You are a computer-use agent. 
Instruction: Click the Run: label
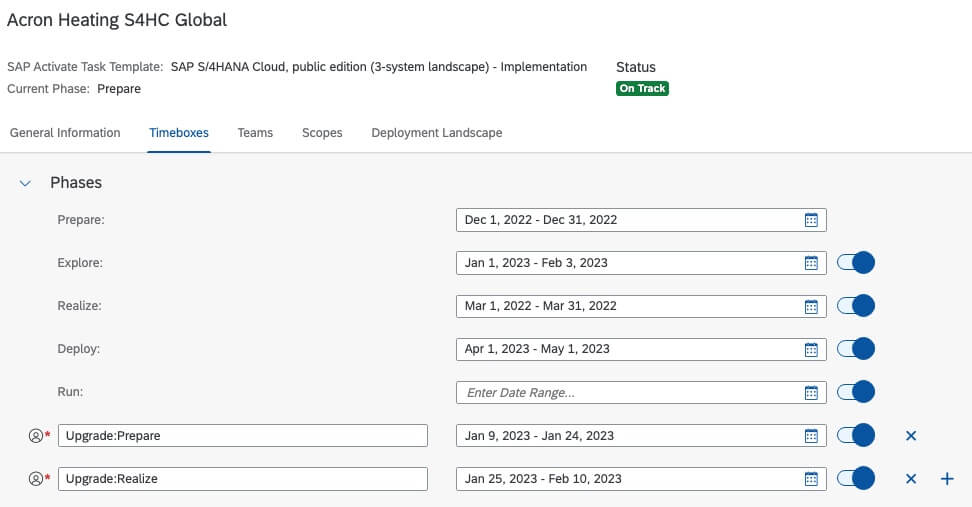point(70,392)
